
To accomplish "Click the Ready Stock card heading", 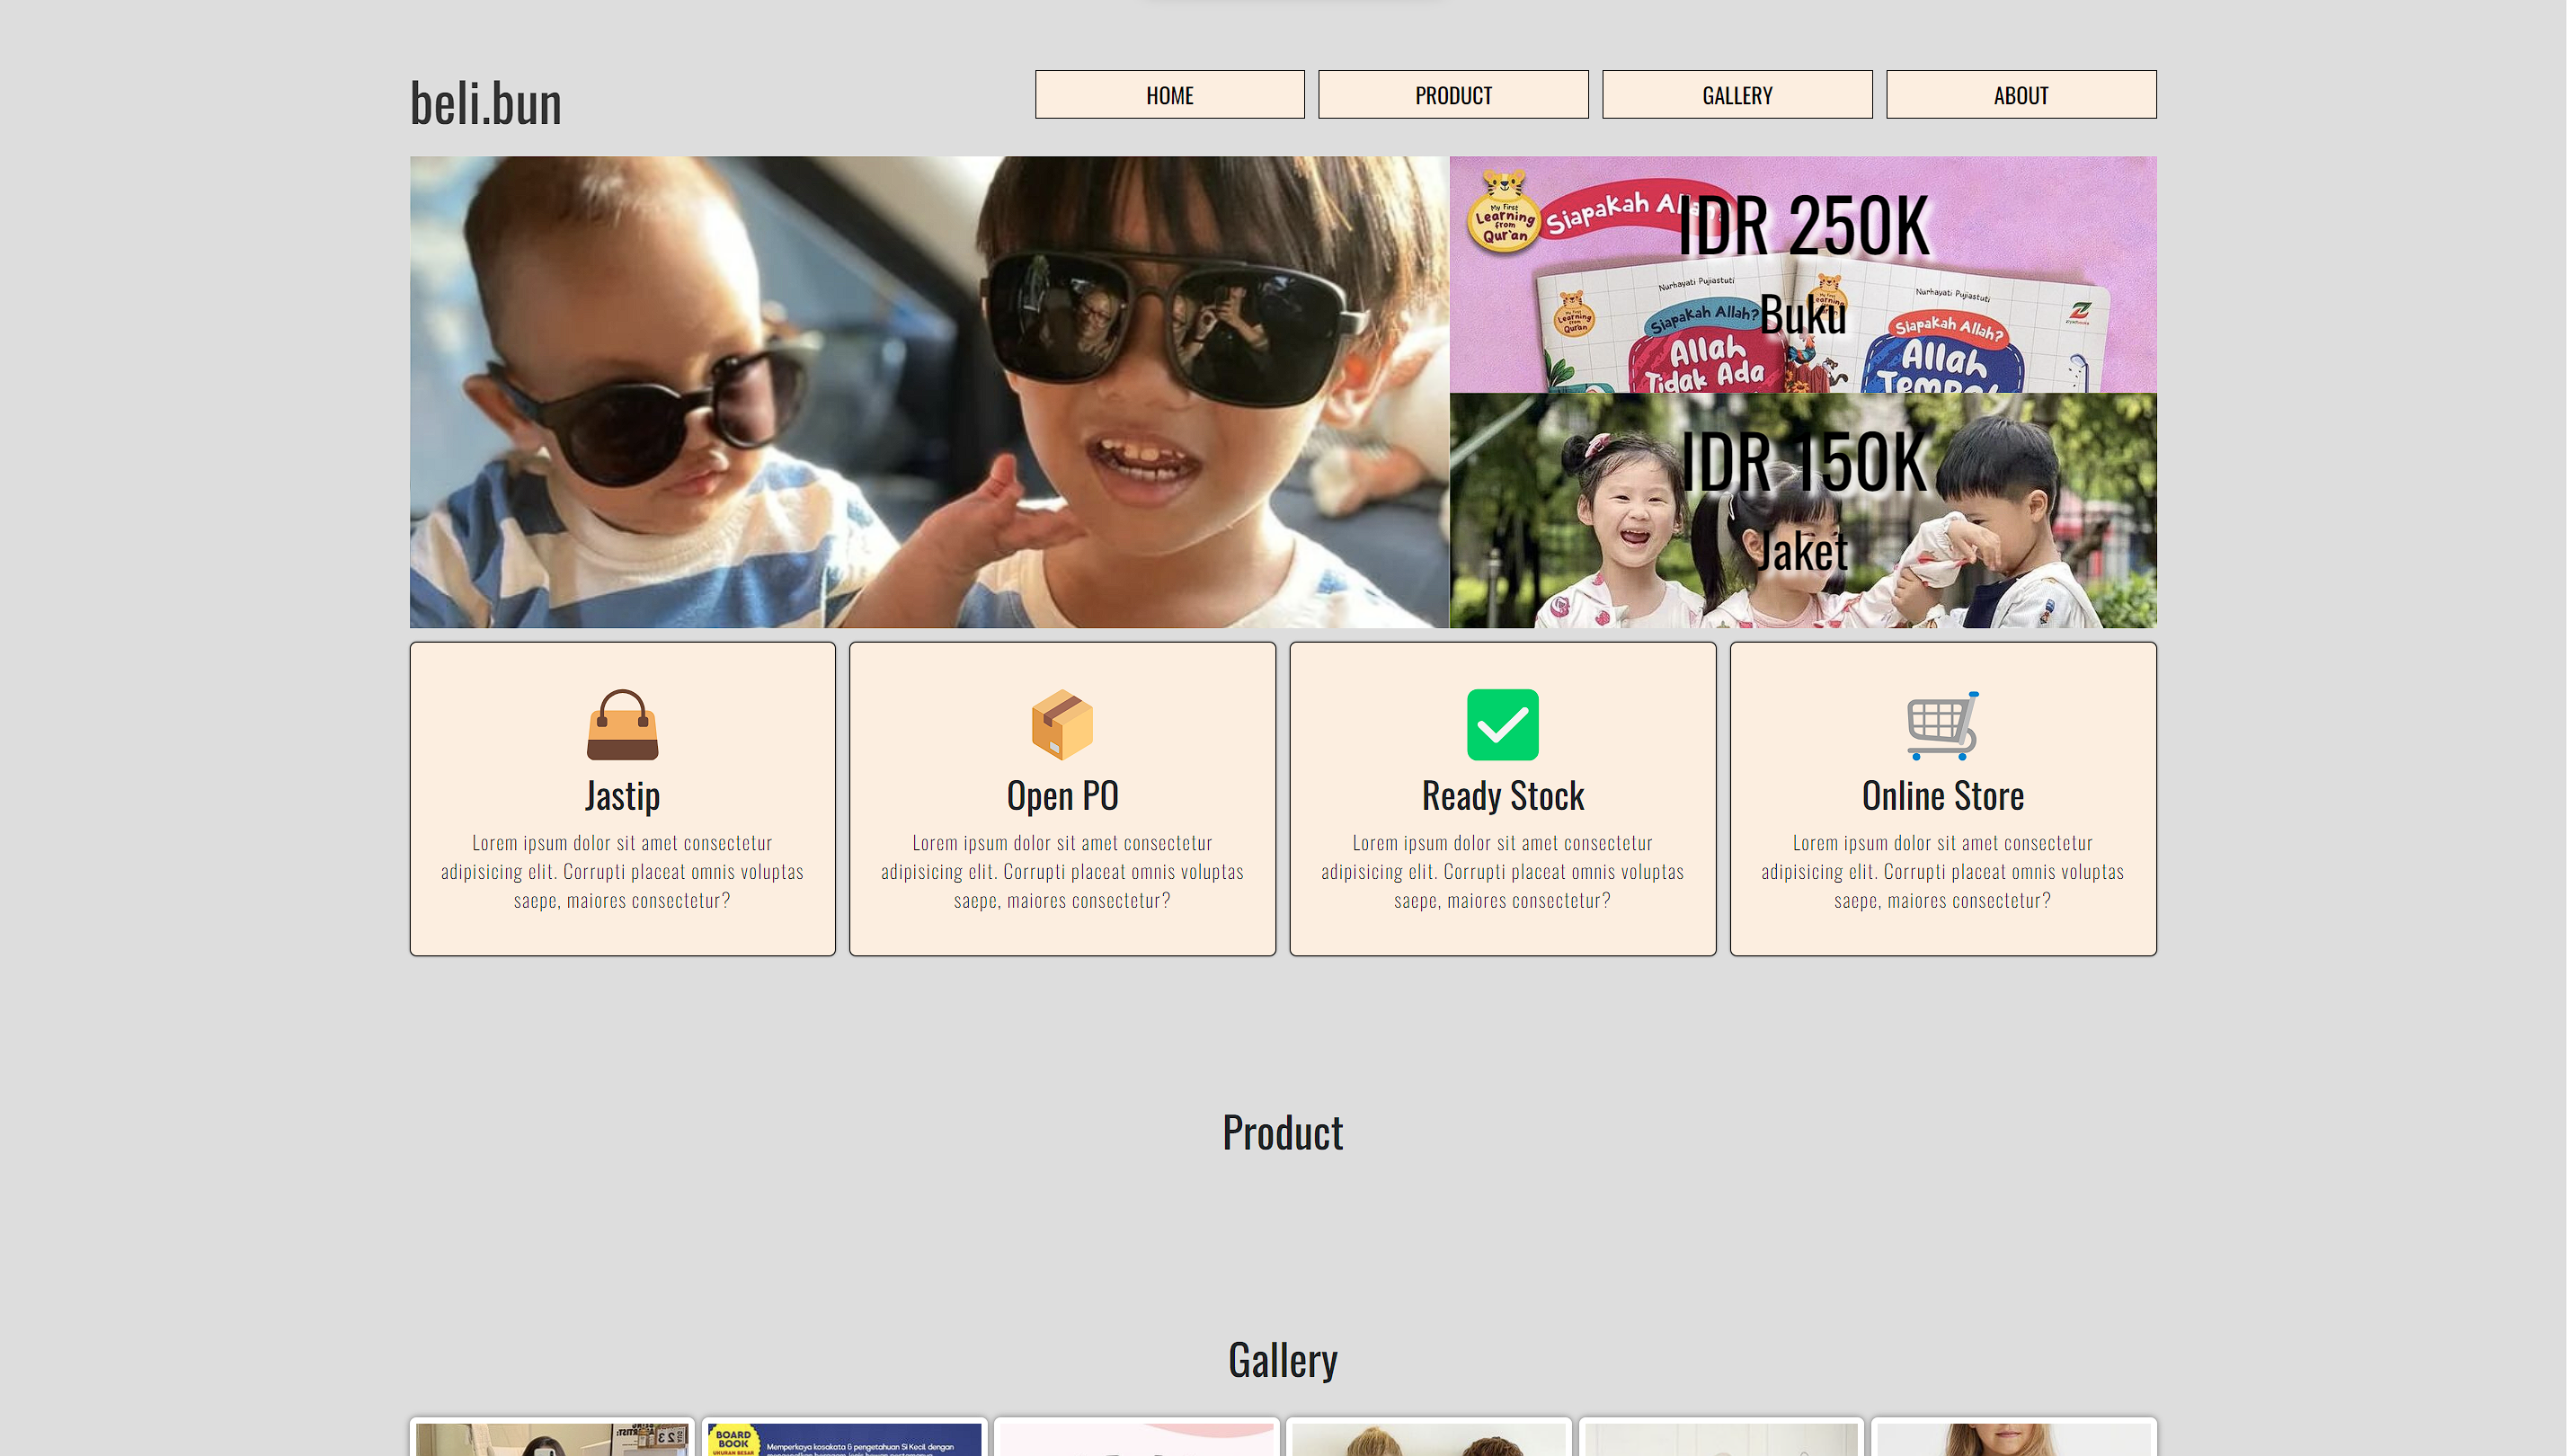I will pos(1502,796).
